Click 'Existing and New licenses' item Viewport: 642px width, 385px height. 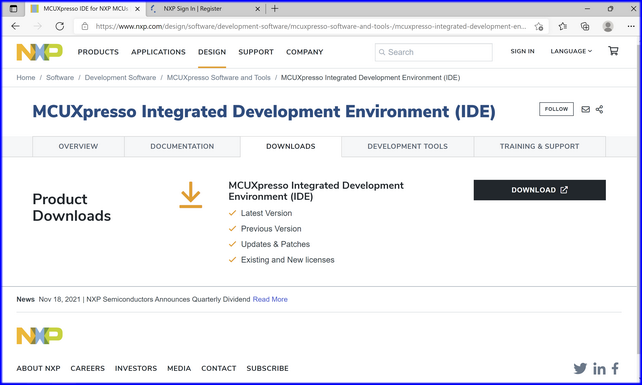[x=287, y=260]
